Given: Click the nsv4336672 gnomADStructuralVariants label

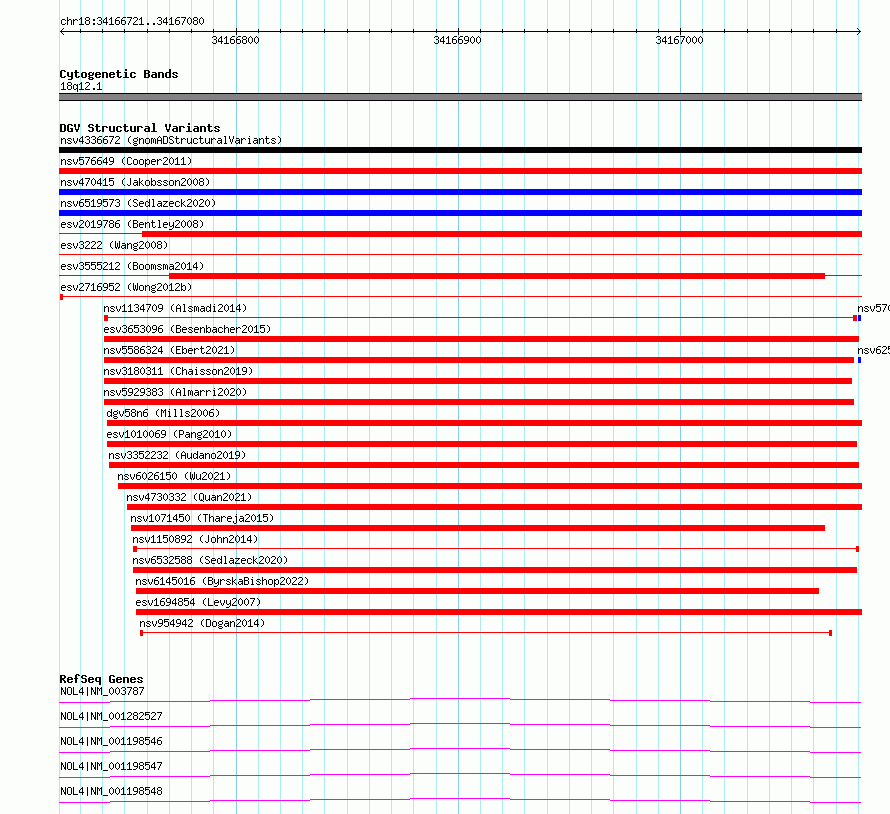Looking at the screenshot, I should coord(171,140).
